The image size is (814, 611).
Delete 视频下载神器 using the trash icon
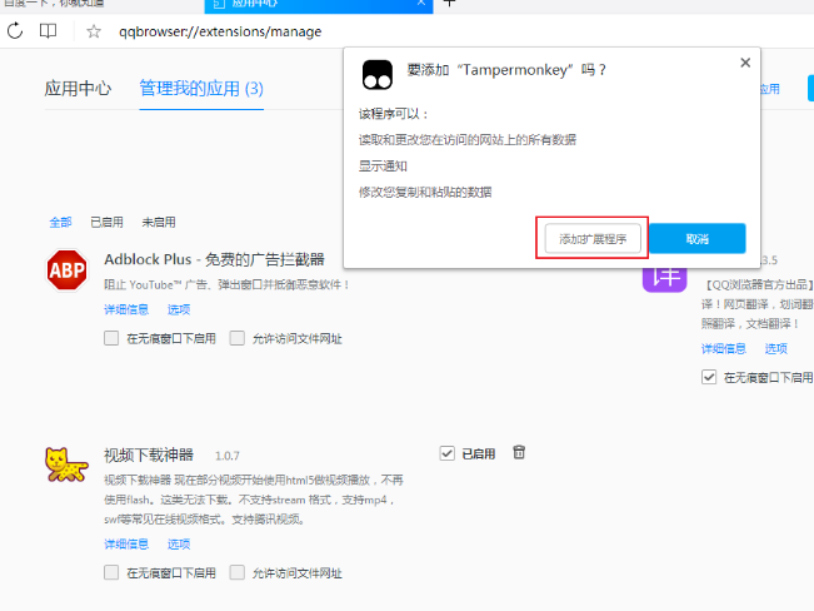point(519,453)
